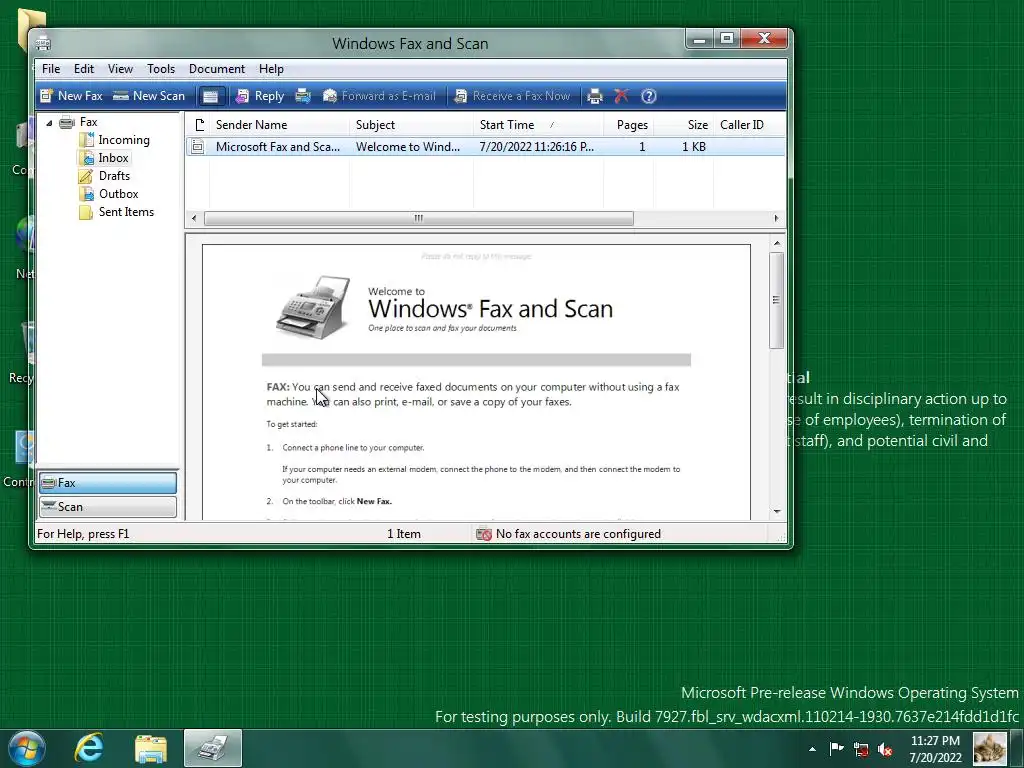Select the Incoming folder
This screenshot has width=1024, height=768.
[123, 140]
